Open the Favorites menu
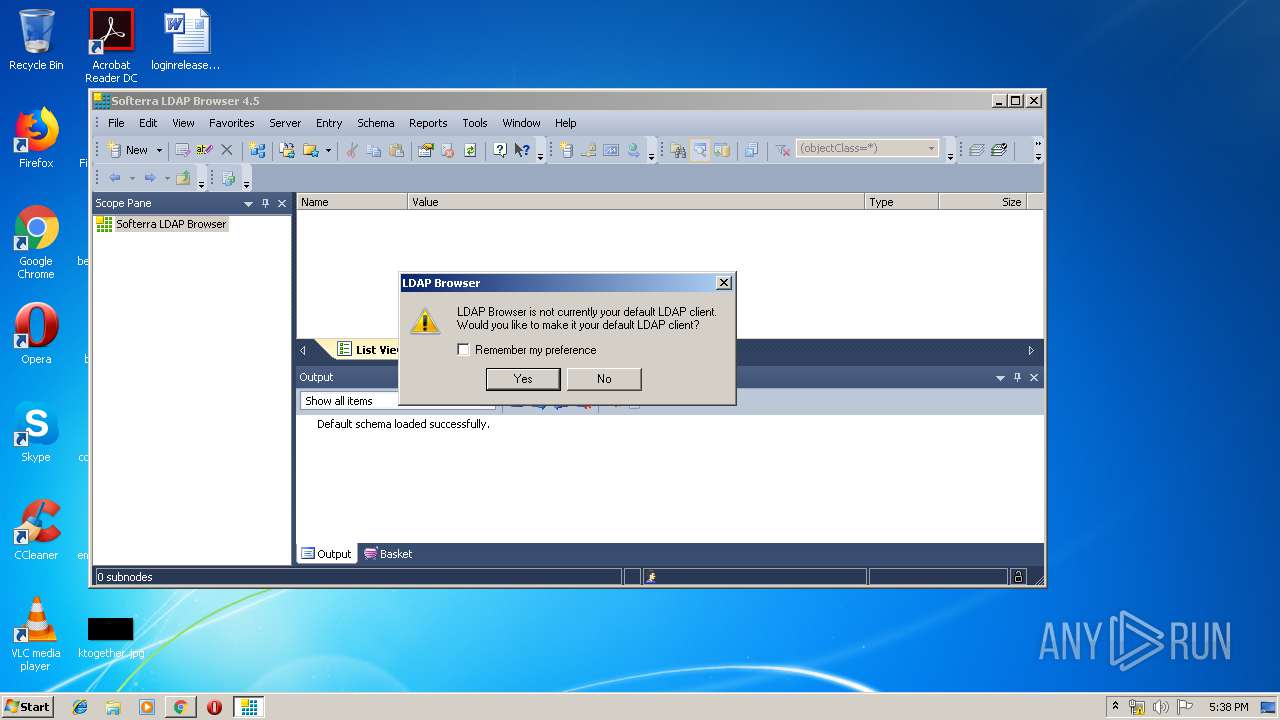The height and width of the screenshot is (720, 1280). tap(231, 123)
